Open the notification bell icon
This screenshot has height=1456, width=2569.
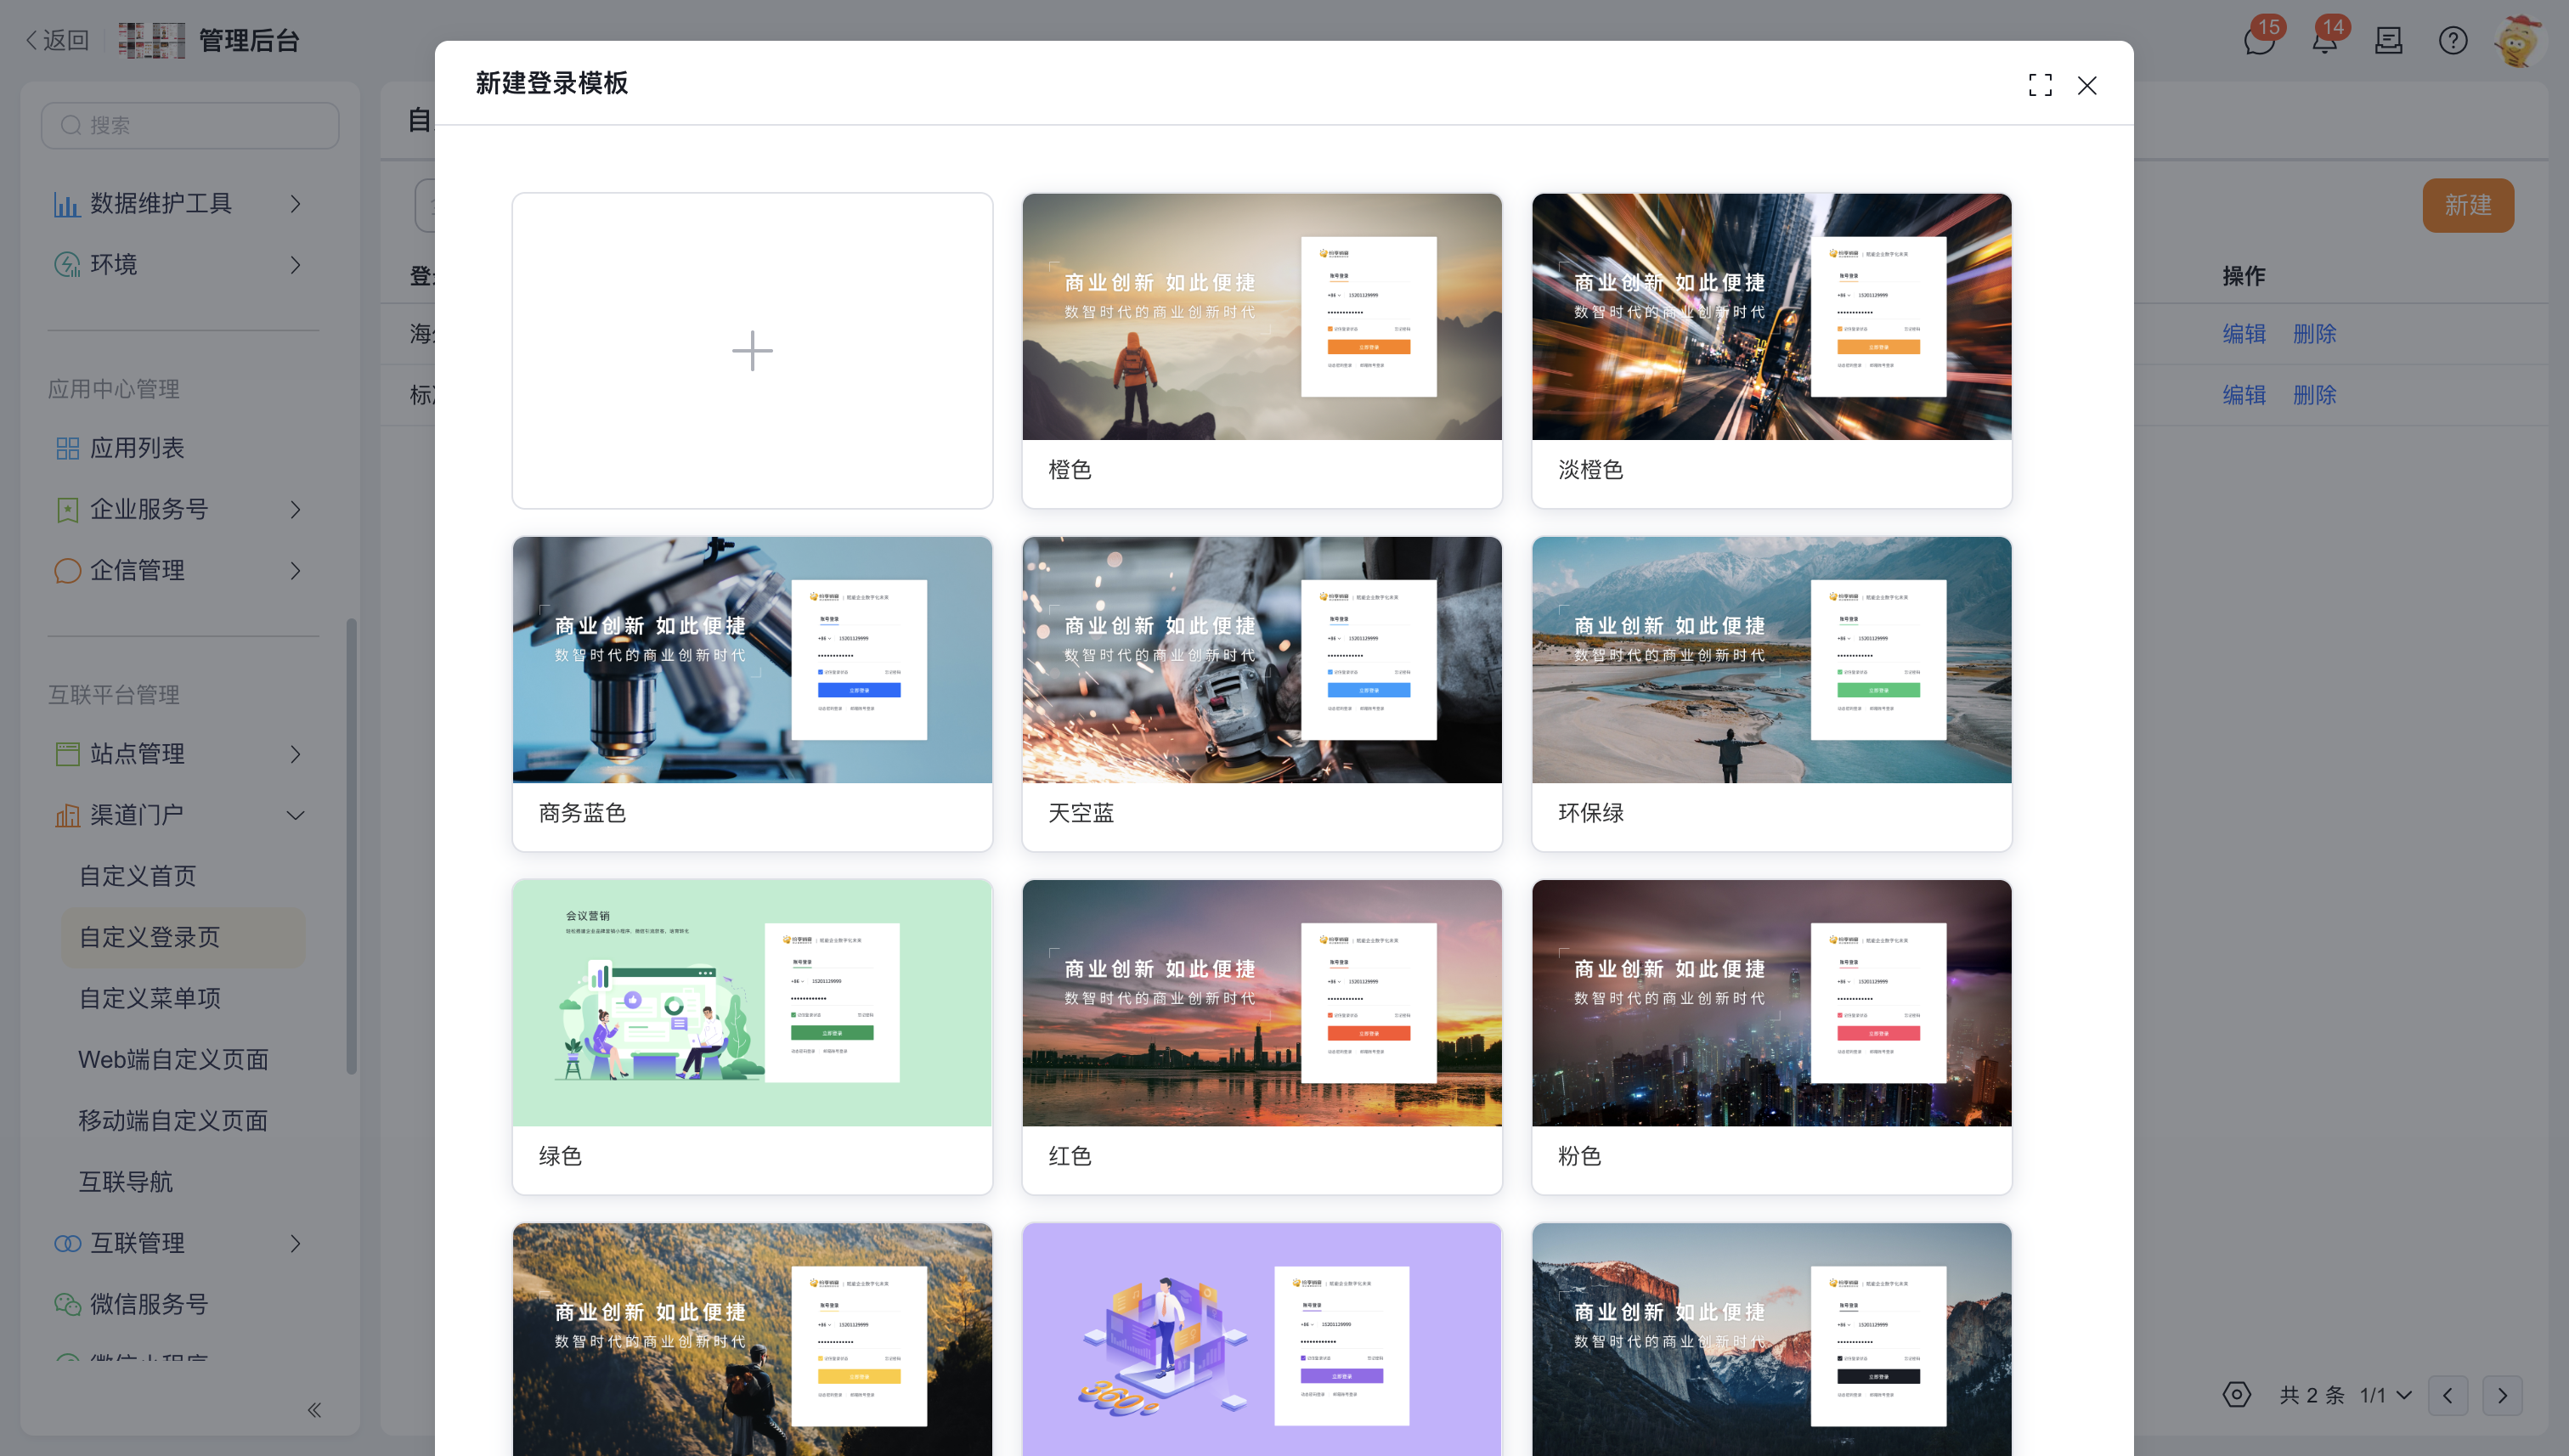pyautogui.click(x=2325, y=41)
